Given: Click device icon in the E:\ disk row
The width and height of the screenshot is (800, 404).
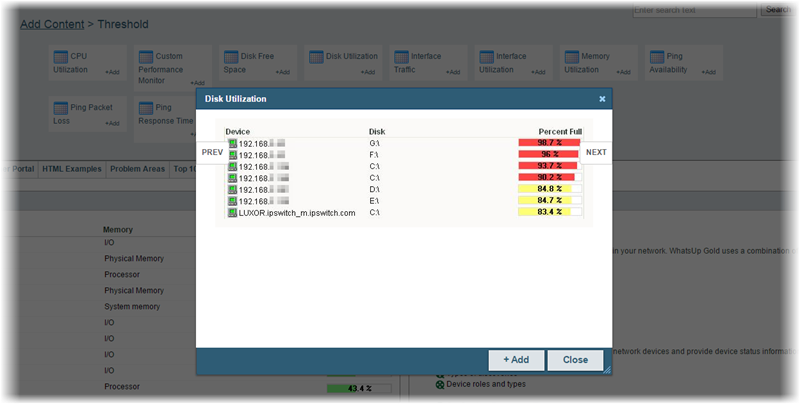Looking at the screenshot, I should coord(233,201).
